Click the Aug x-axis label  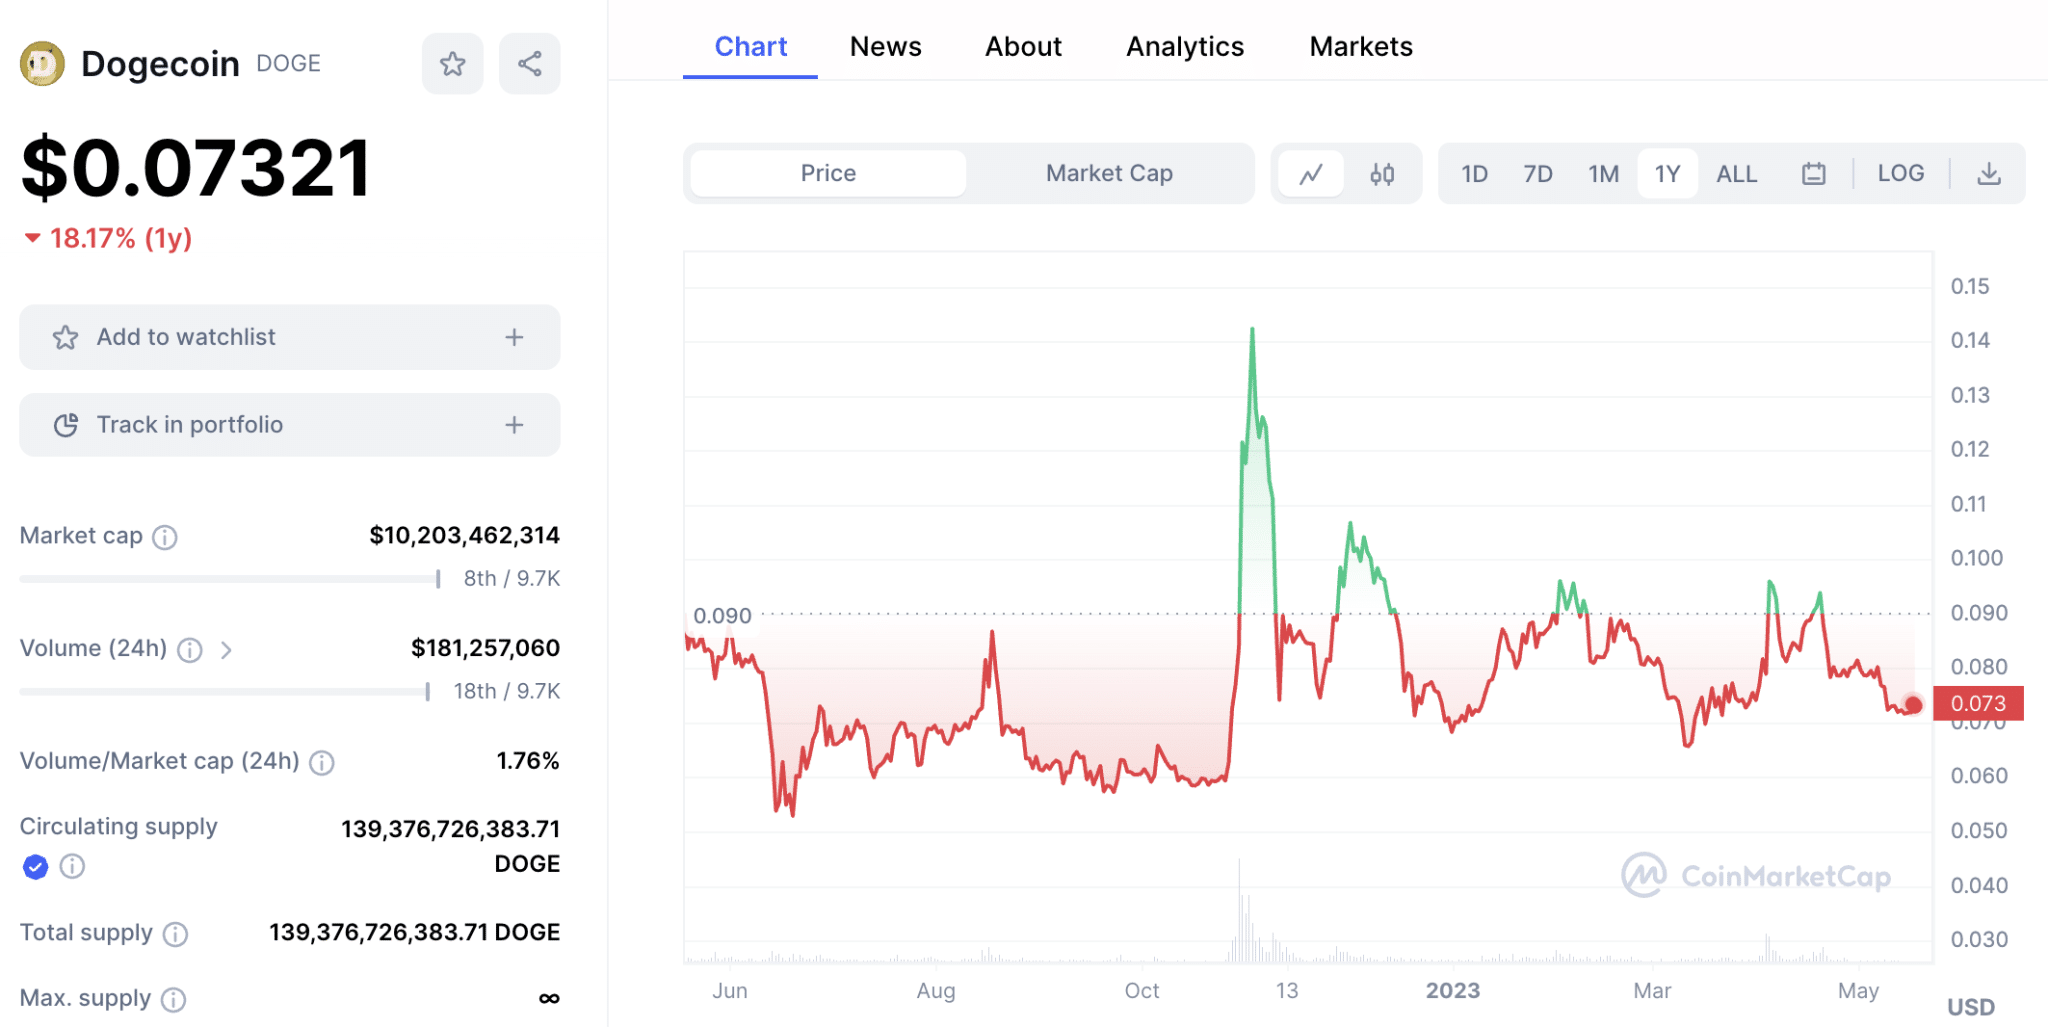point(936,991)
